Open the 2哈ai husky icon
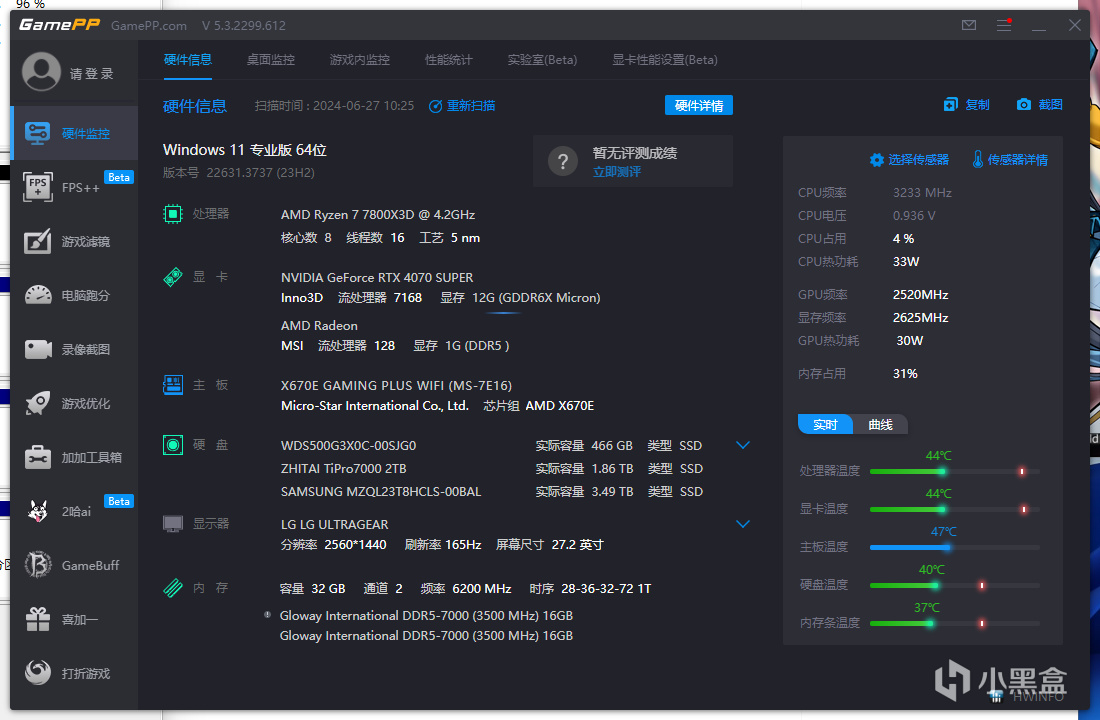Viewport: 1100px width, 720px height. (37, 511)
